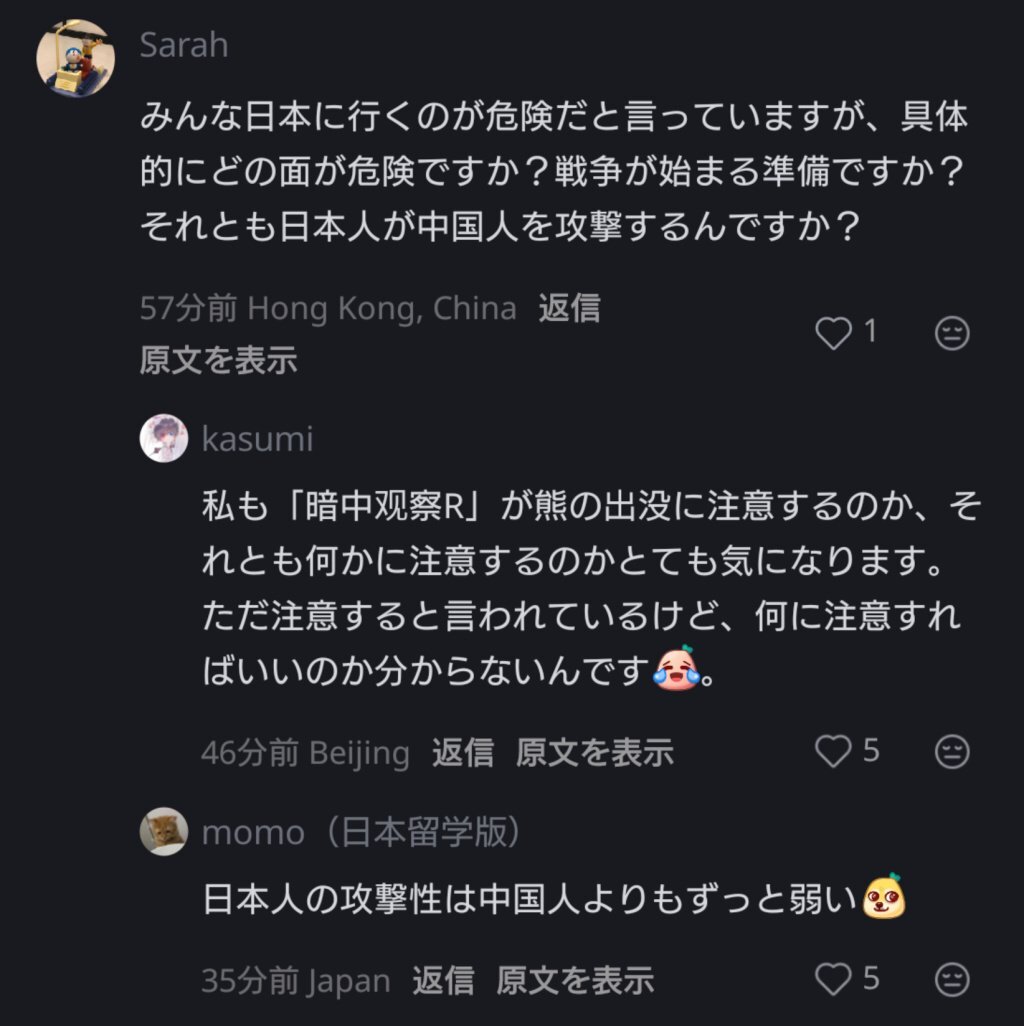Viewport: 1024px width, 1026px height.
Task: Tap kasumi's profile picture
Action: coord(164,438)
